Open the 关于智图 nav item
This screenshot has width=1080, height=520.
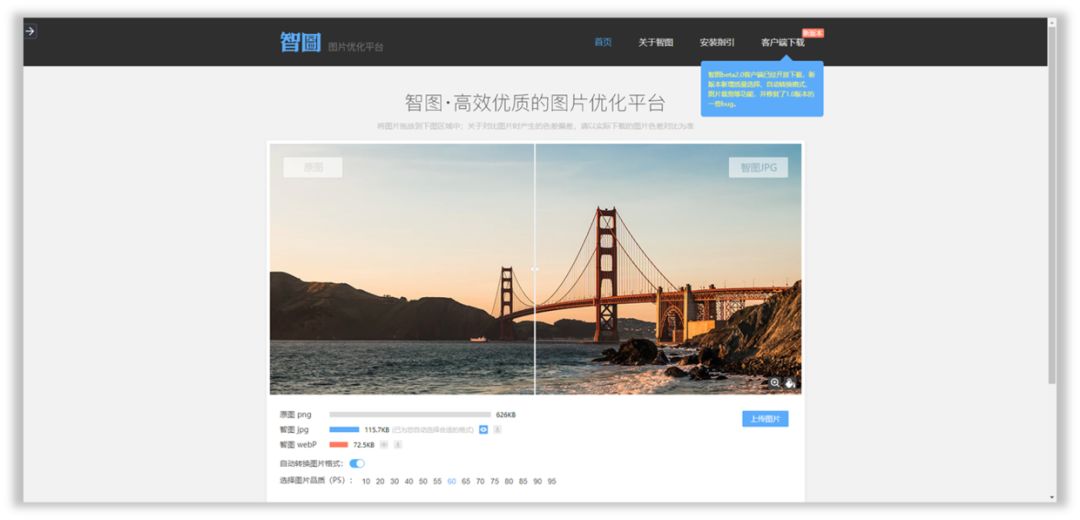(x=655, y=43)
